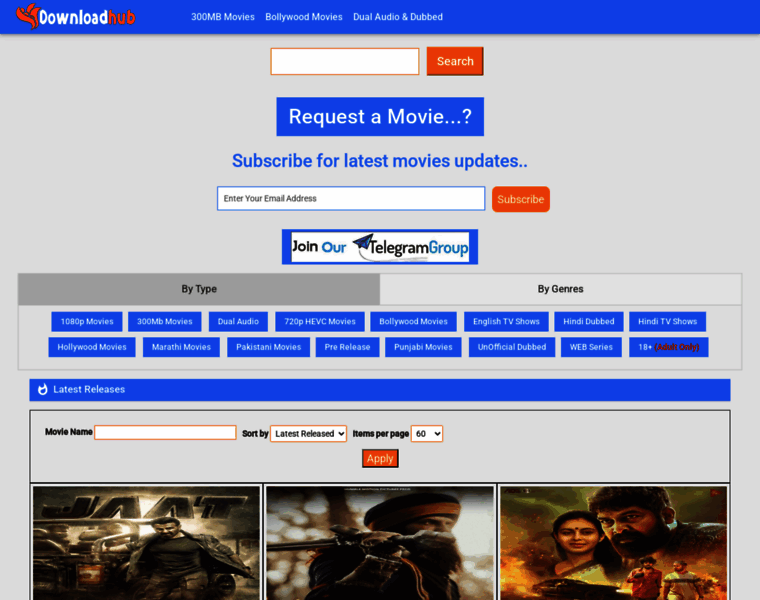Open Bollywood Movies in the top navigation
Screen dimensions: 760x600
304,17
